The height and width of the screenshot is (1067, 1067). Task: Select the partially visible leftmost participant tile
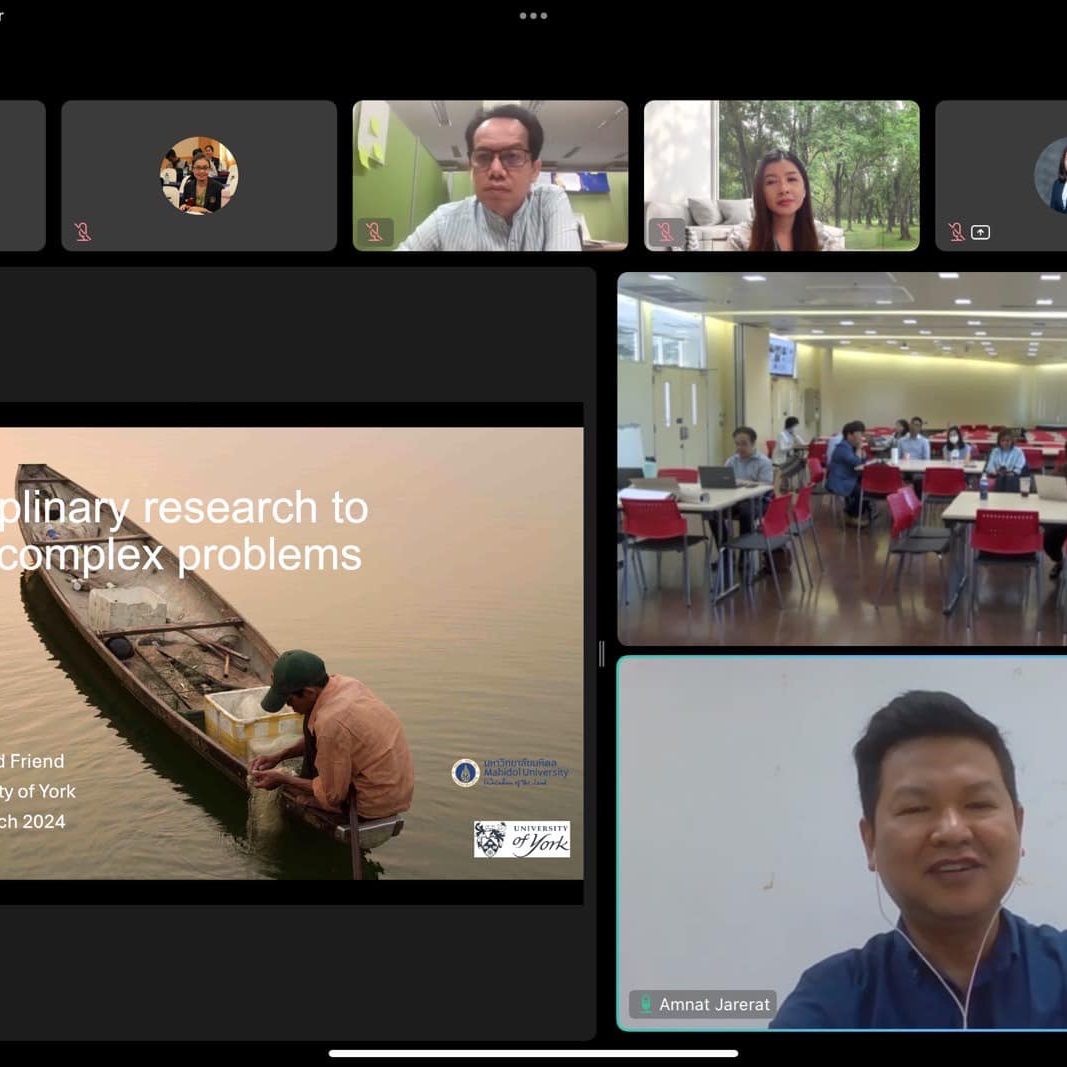pyautogui.click(x=21, y=175)
